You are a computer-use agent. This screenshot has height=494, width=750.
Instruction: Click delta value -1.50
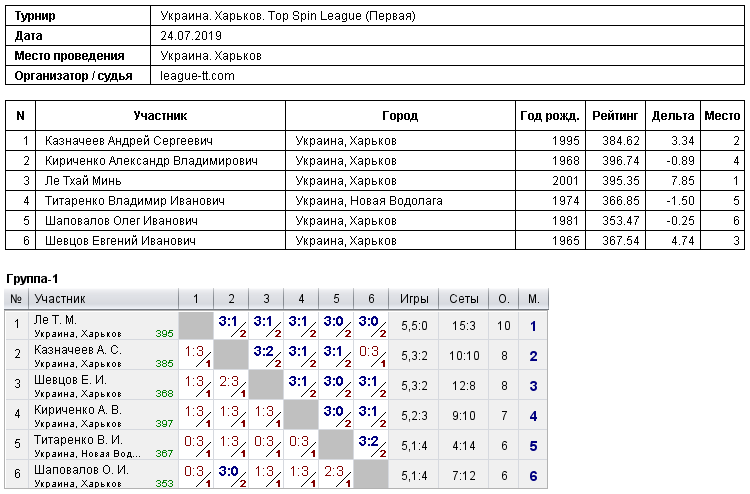pyautogui.click(x=680, y=201)
